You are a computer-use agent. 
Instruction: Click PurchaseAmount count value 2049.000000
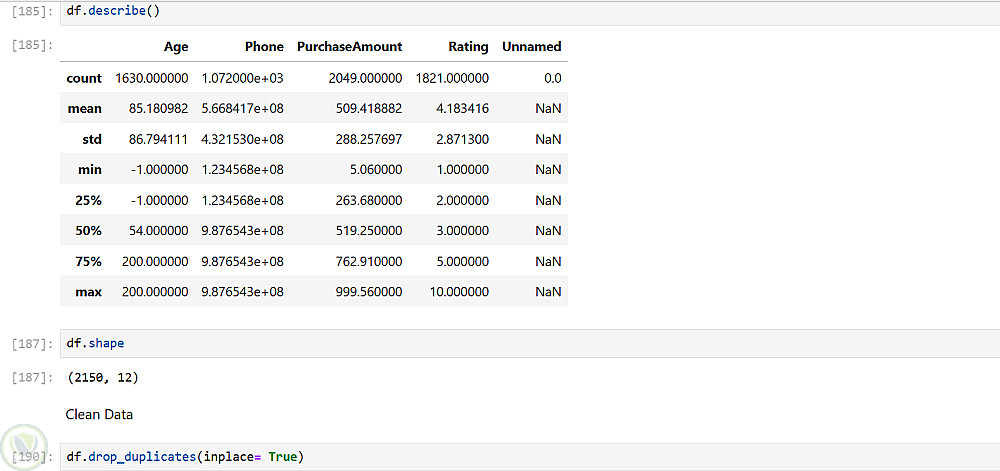click(365, 78)
